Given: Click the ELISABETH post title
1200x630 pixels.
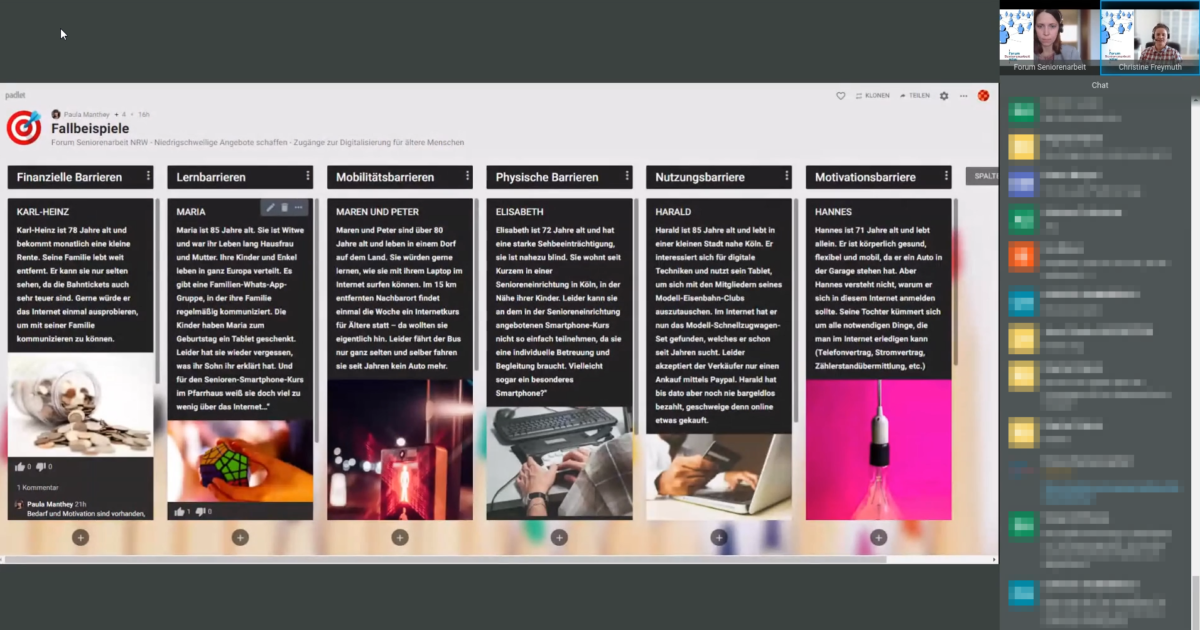Looking at the screenshot, I should pos(519,212).
